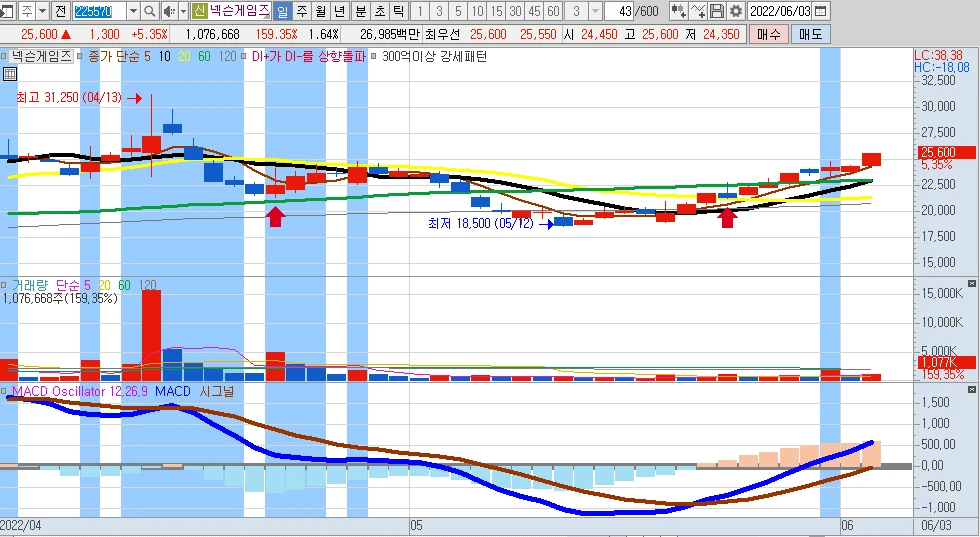This screenshot has width=980, height=537.
Task: Click the date field 2022/06/03
Action: 780,11
